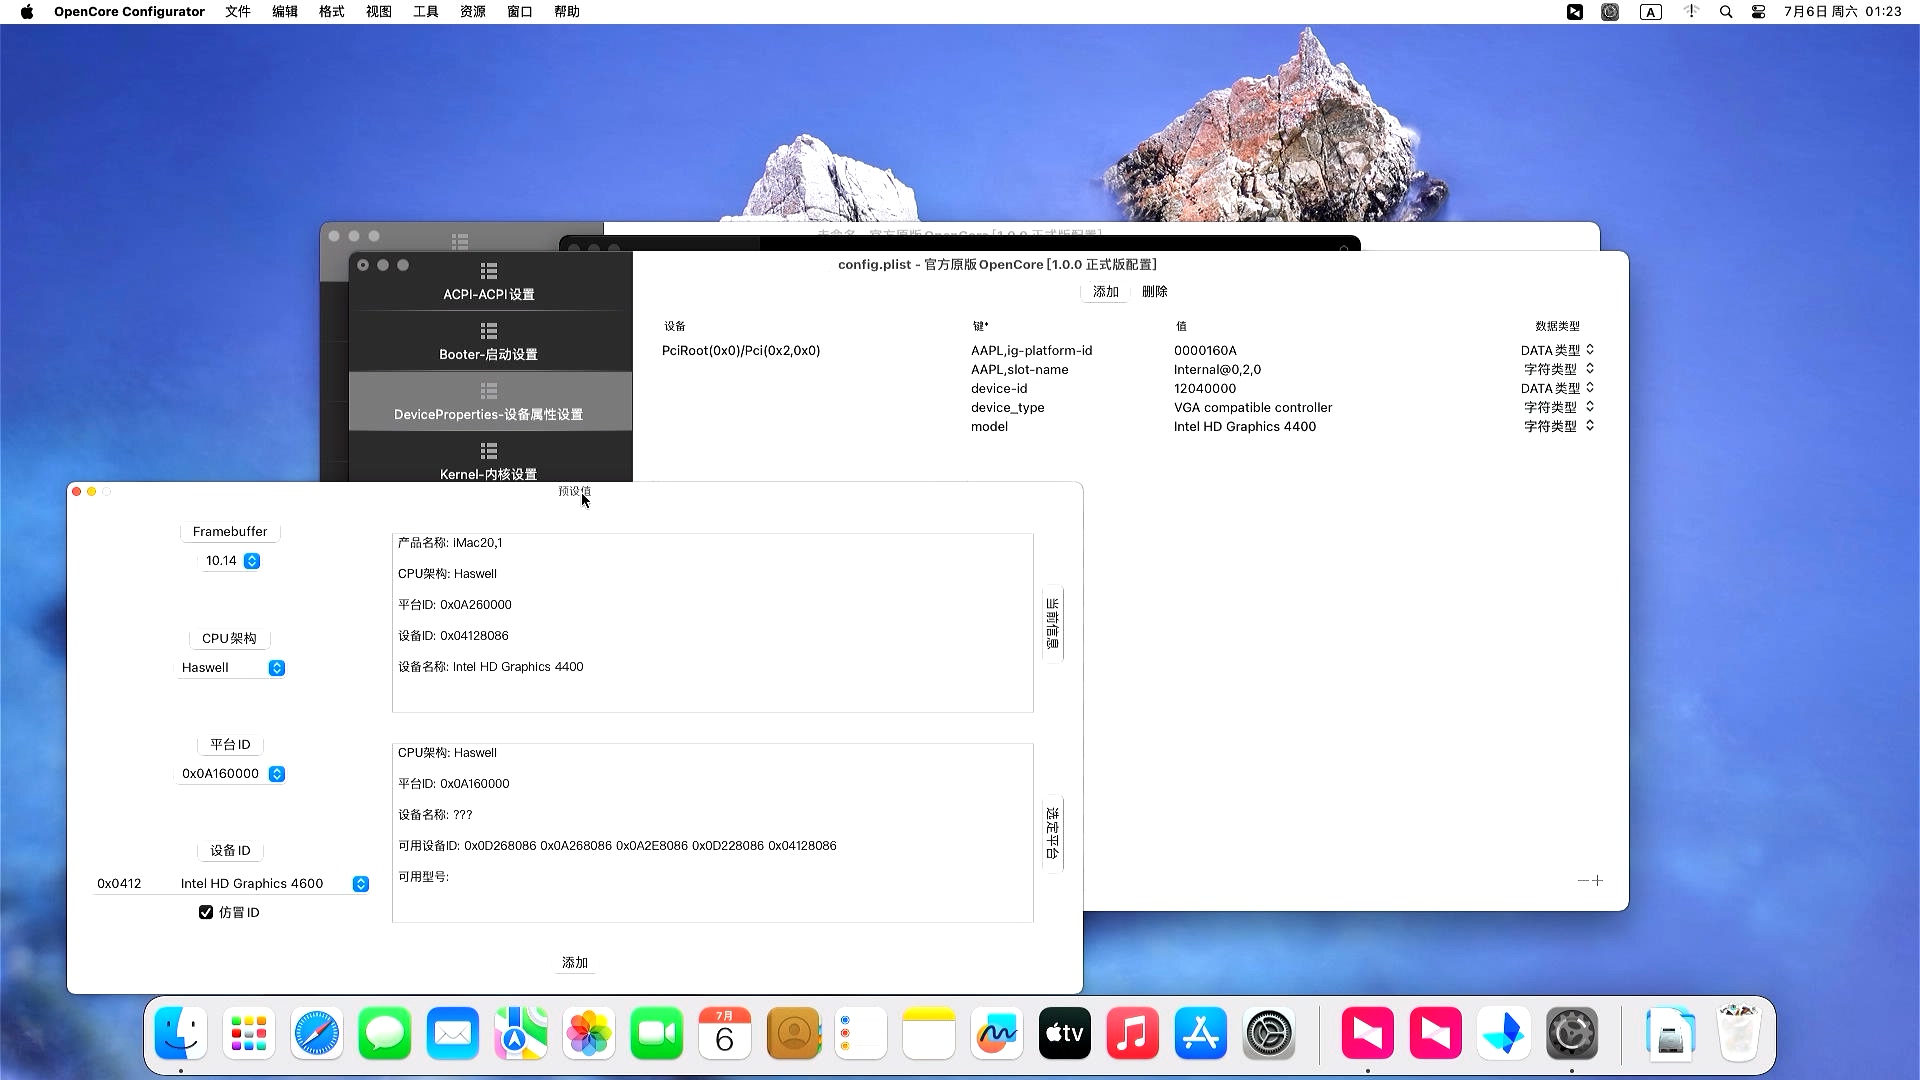Viewport: 1920px width, 1080px height.
Task: Open the 编辑 menu
Action: click(x=285, y=12)
